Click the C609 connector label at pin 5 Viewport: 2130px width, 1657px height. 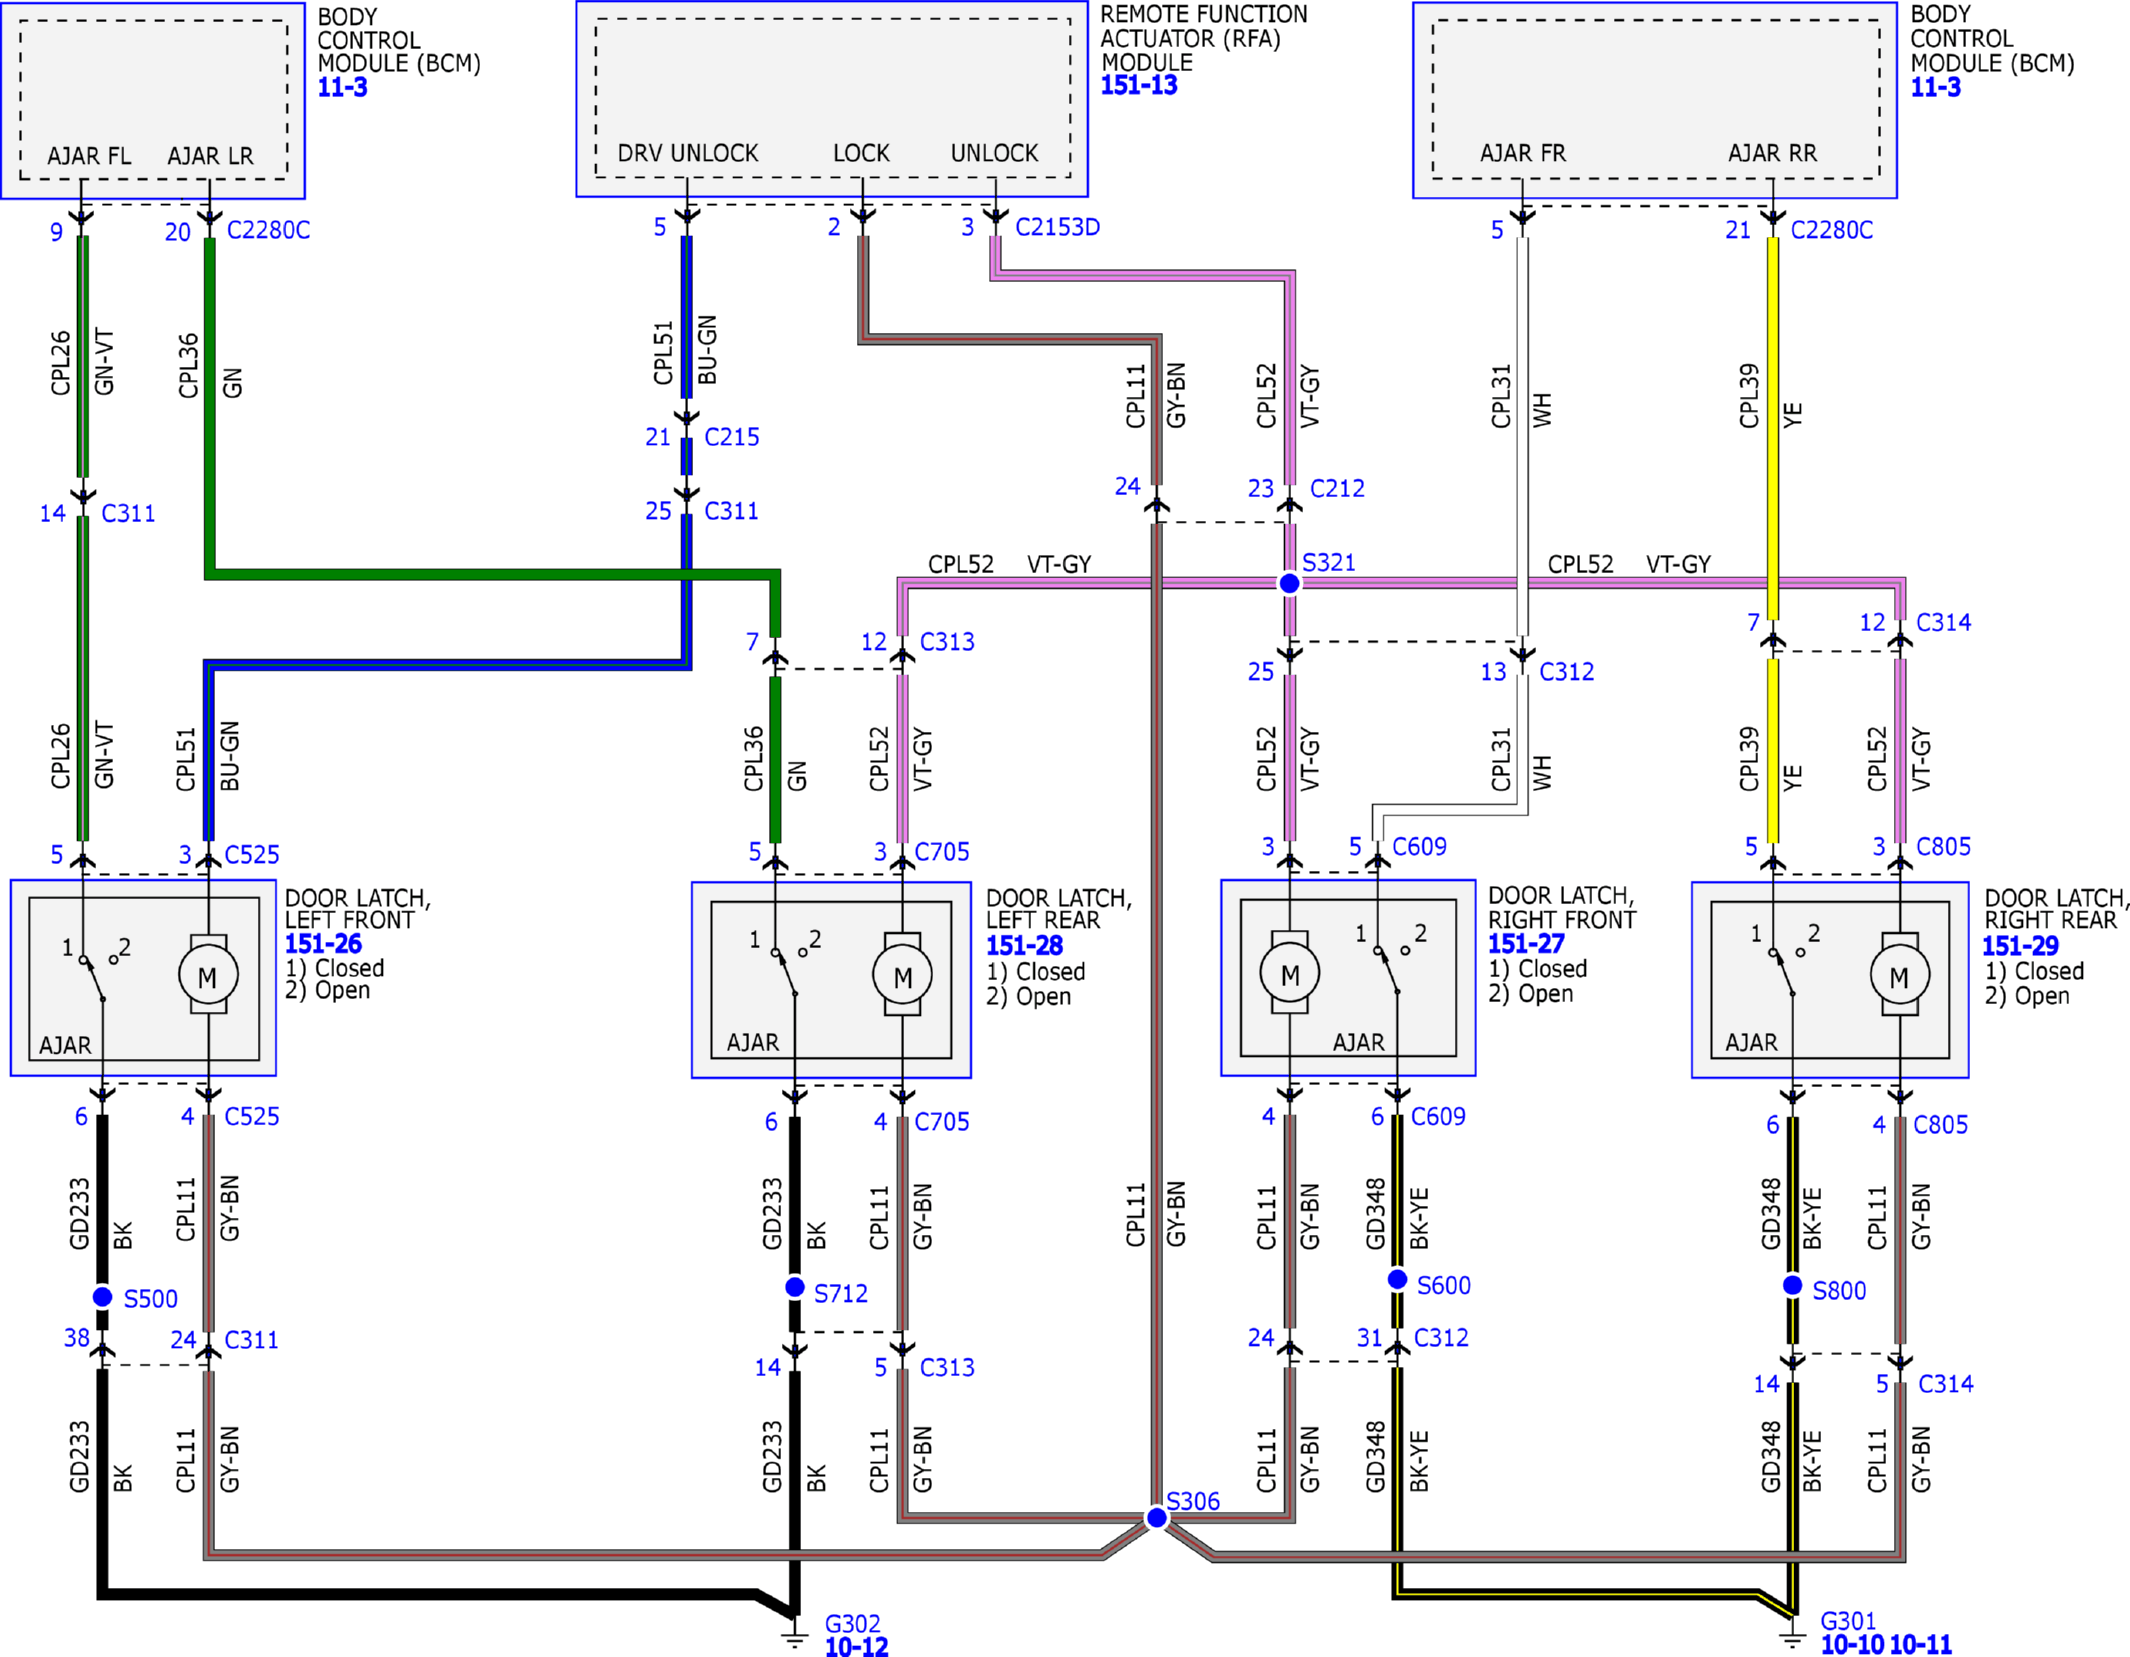coord(1419,847)
